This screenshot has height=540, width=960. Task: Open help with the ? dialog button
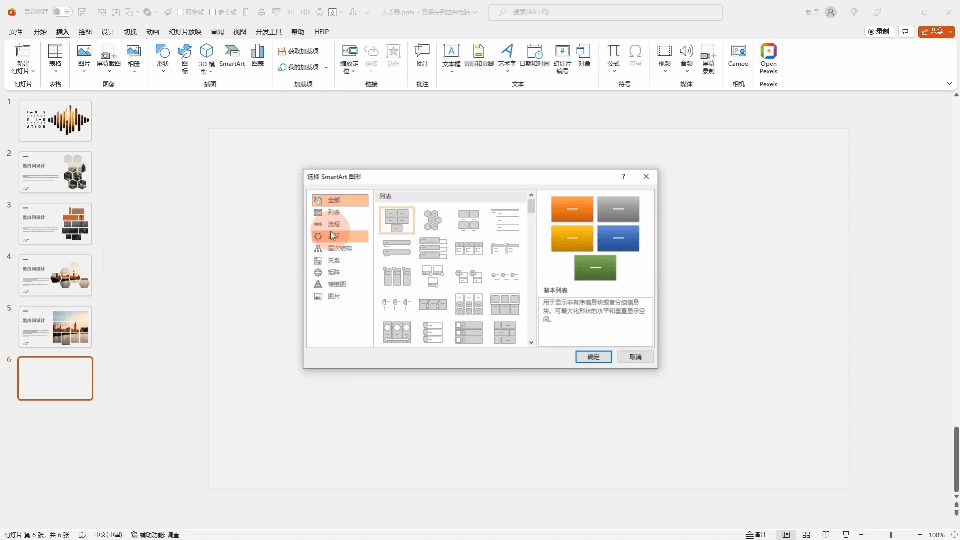pyautogui.click(x=623, y=176)
